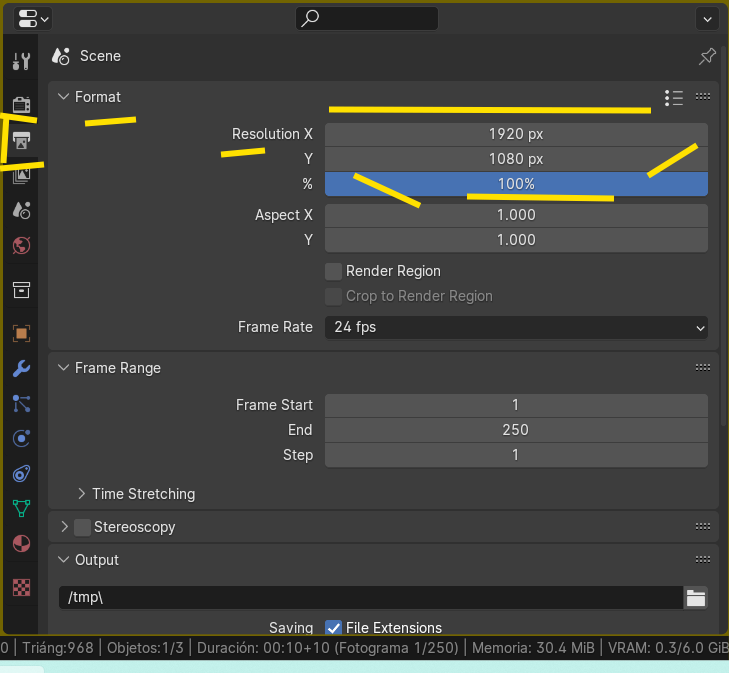Browse for output folder with folder icon
The height and width of the screenshot is (673, 729).
[x=696, y=598]
